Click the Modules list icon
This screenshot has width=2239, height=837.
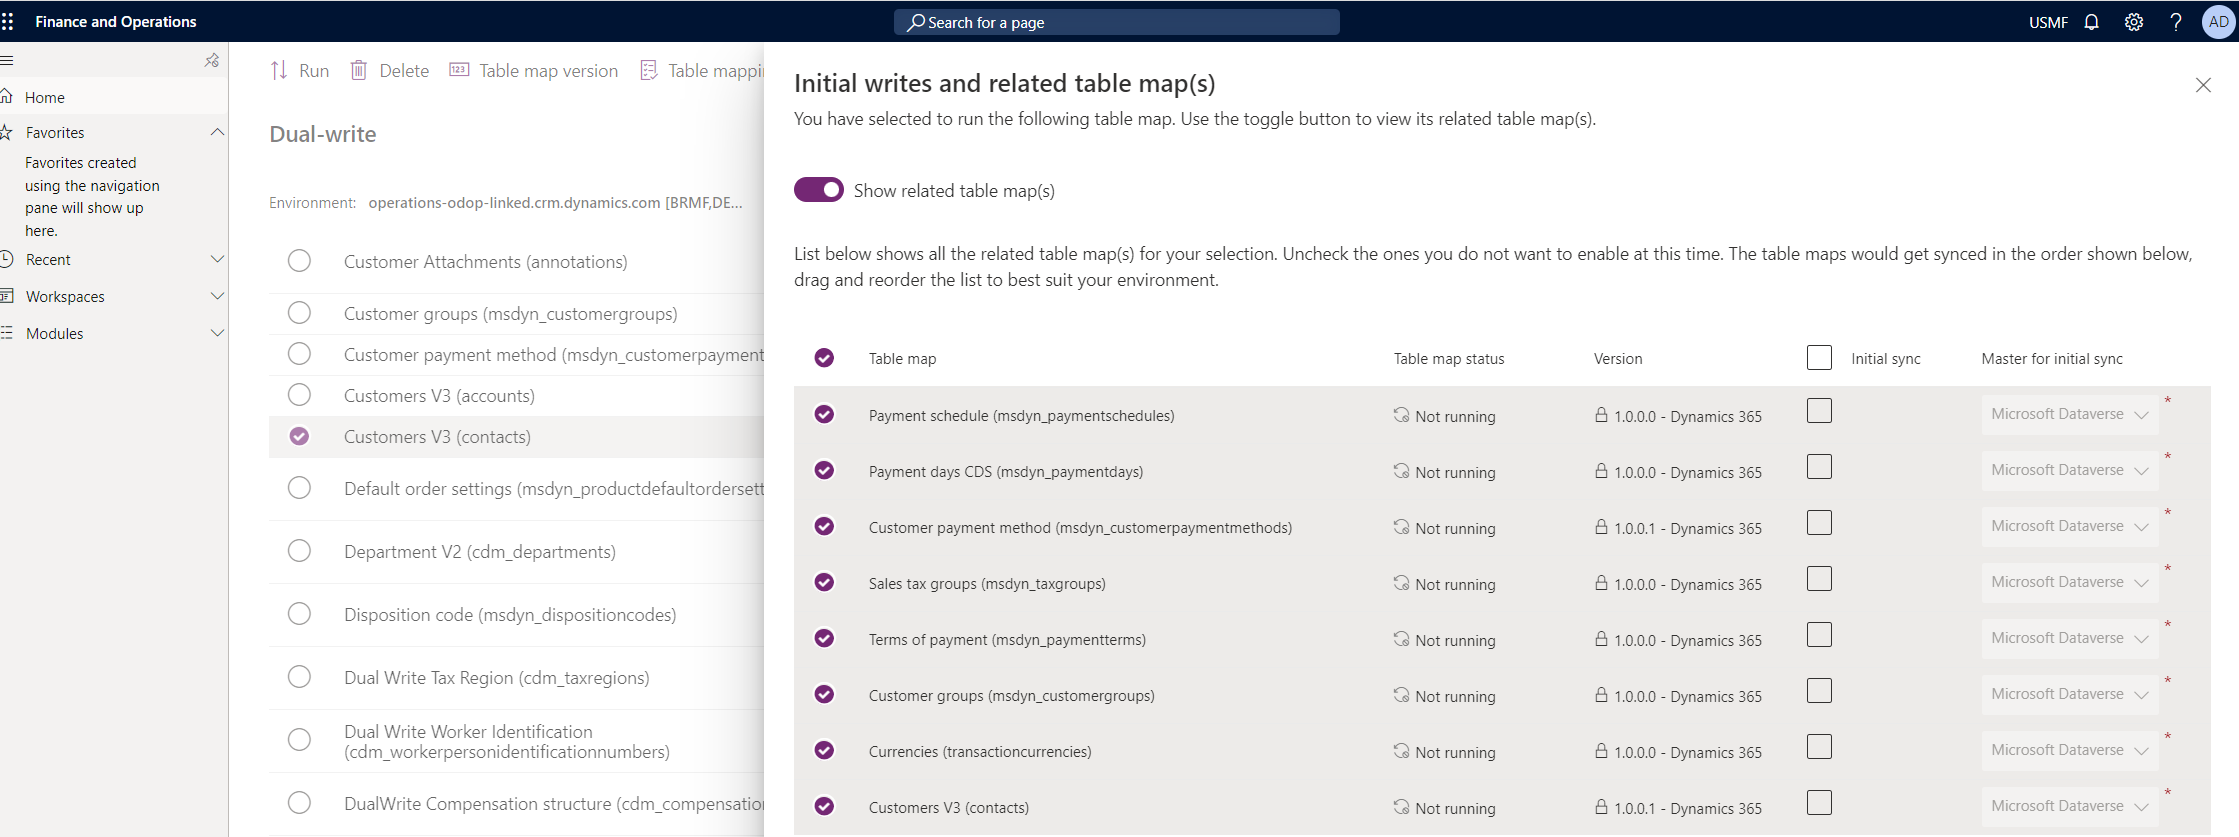[6, 333]
